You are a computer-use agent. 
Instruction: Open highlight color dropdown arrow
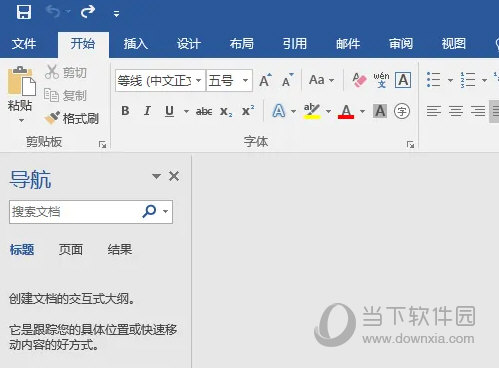point(329,111)
